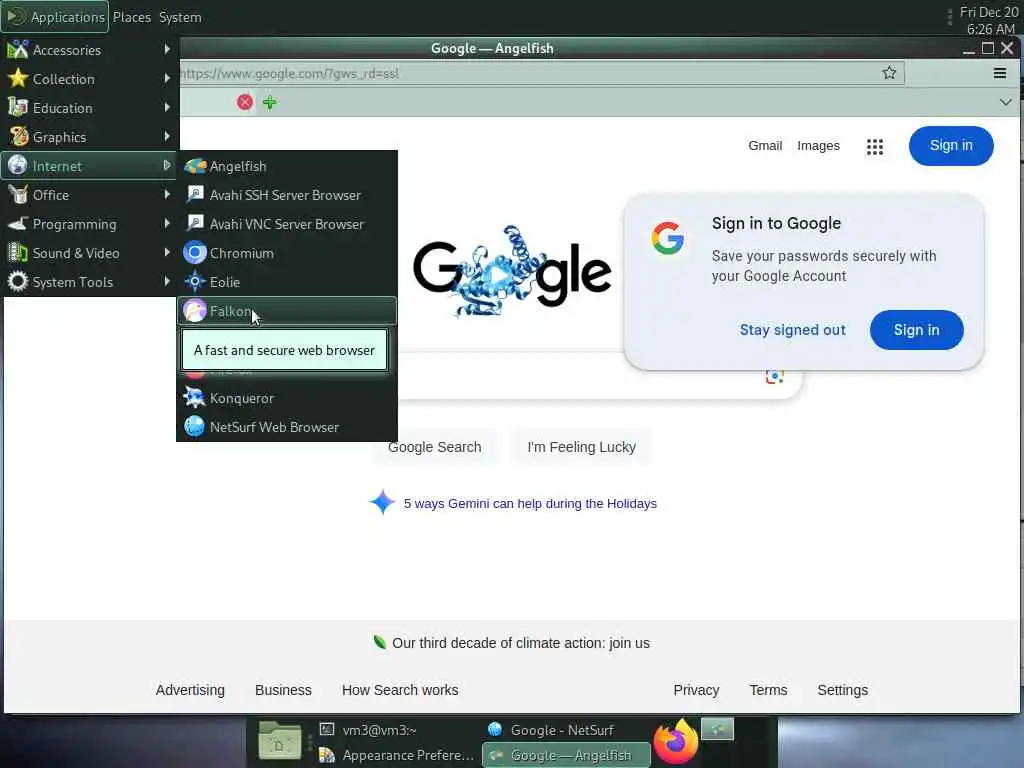Image resolution: width=1024 pixels, height=768 pixels.
Task: Close the current tab with red X
Action: pos(245,102)
